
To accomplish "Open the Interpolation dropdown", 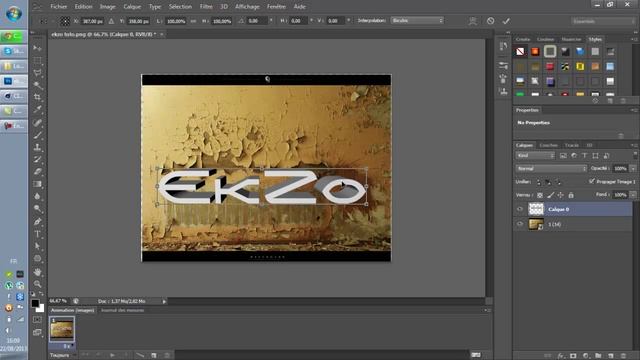I will tap(417, 20).
